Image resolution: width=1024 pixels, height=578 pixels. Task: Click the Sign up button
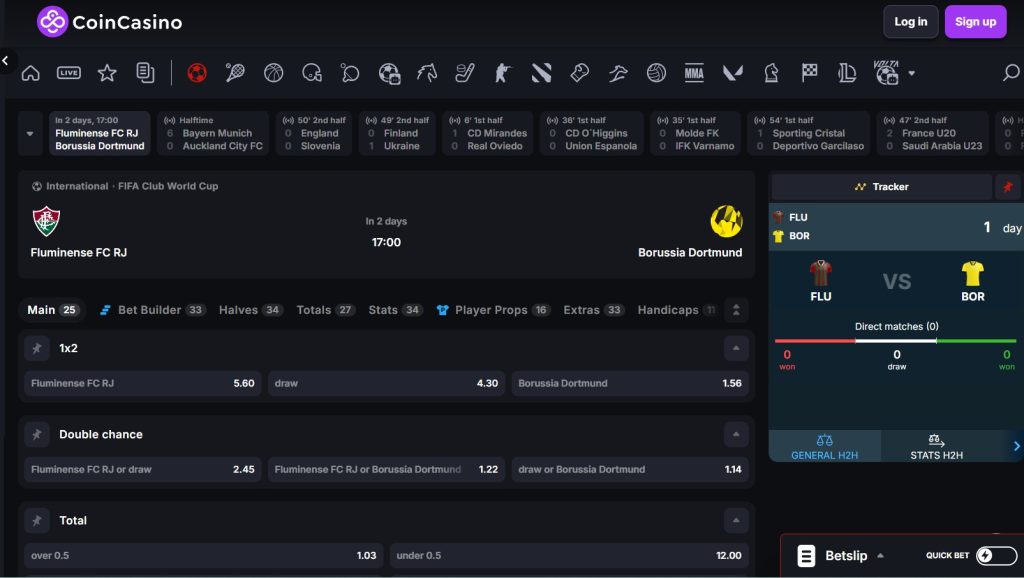pos(975,22)
